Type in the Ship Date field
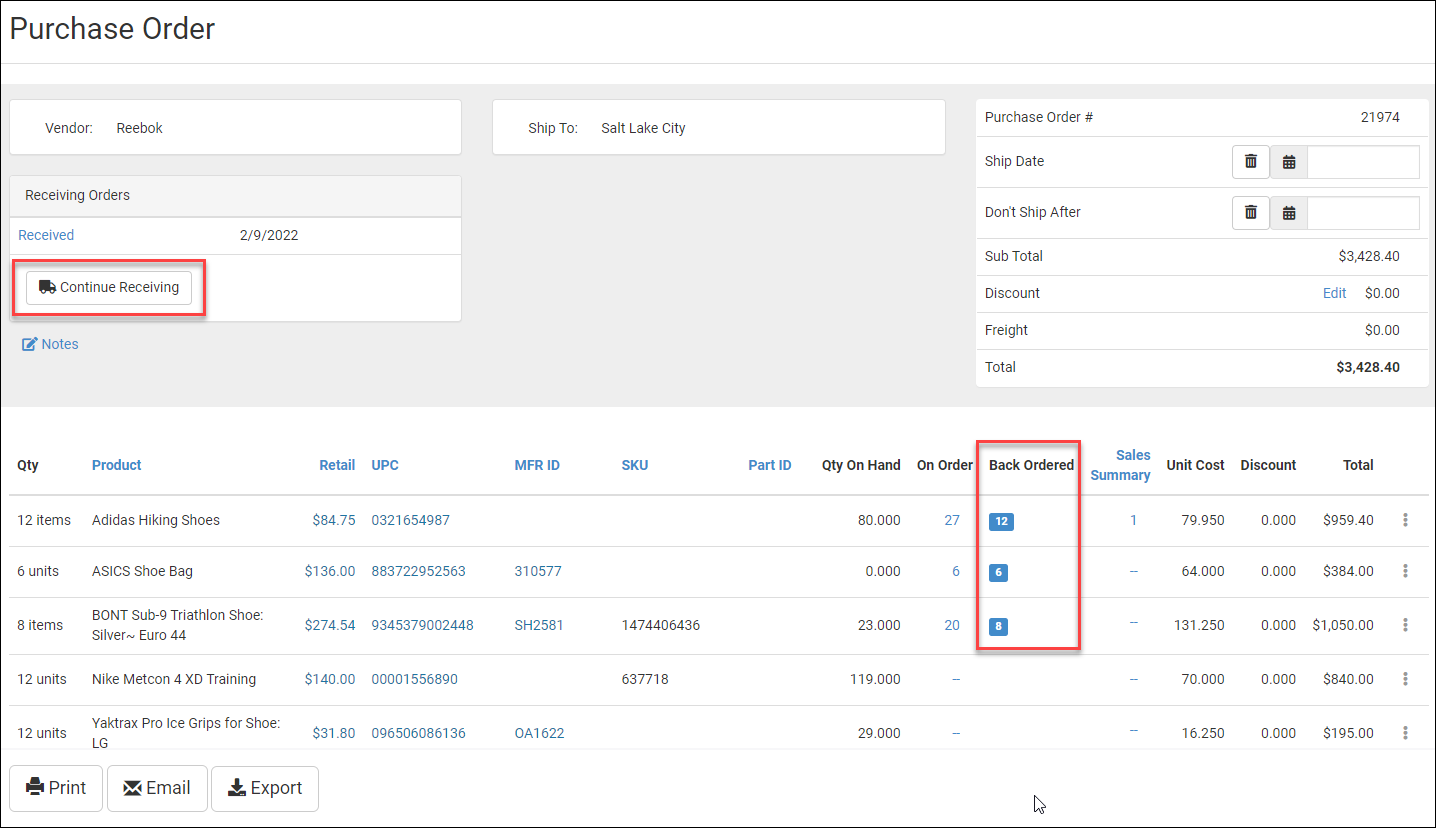1436x828 pixels. click(x=1363, y=162)
